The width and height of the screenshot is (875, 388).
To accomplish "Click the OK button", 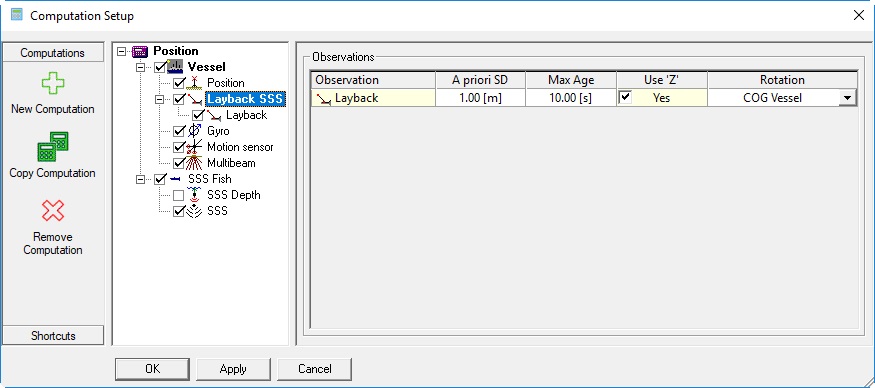I will (152, 369).
